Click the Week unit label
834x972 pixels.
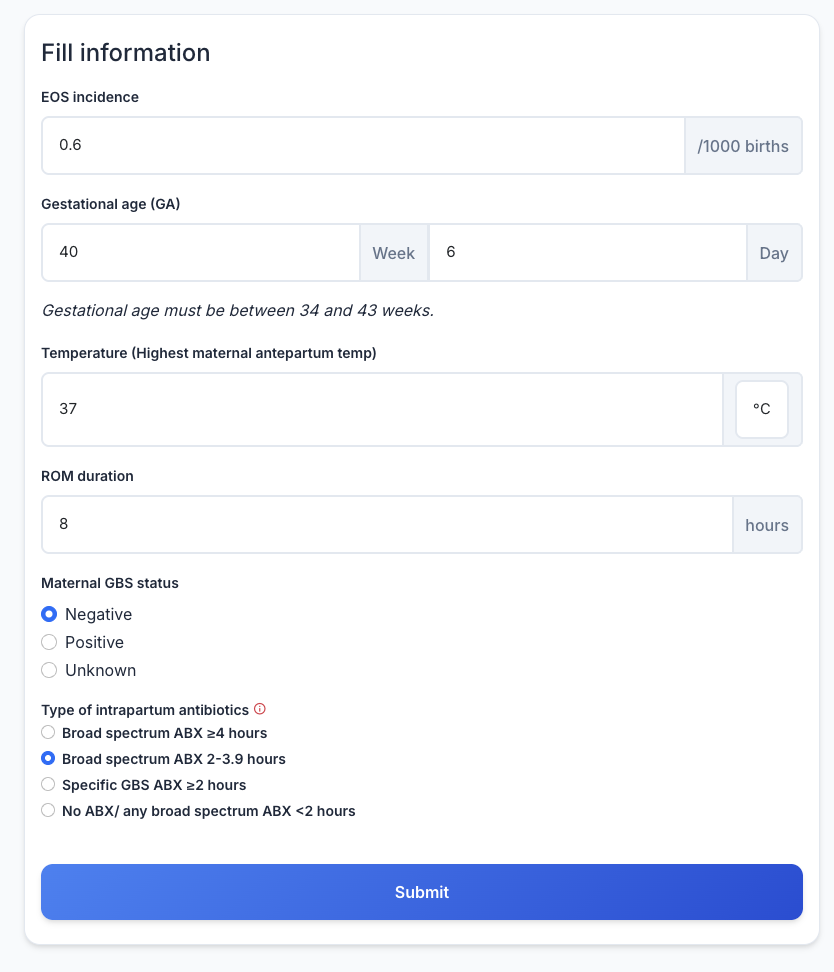394,252
